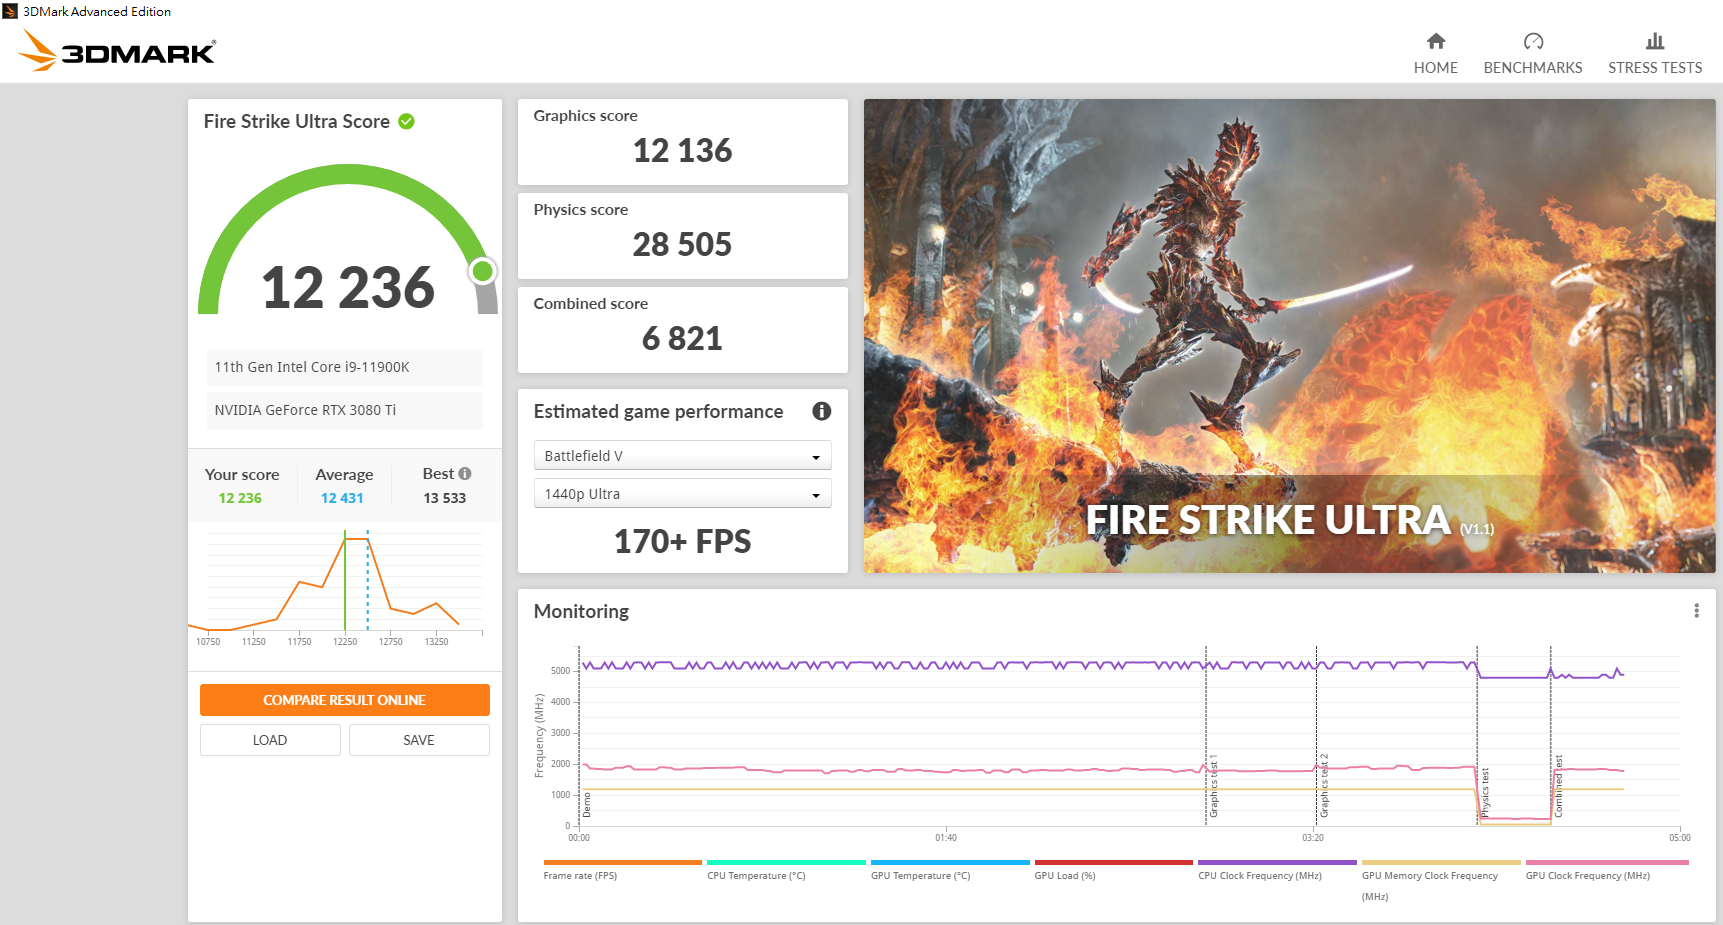Click the Physics score value 28 505
The height and width of the screenshot is (925, 1723).
pos(682,245)
